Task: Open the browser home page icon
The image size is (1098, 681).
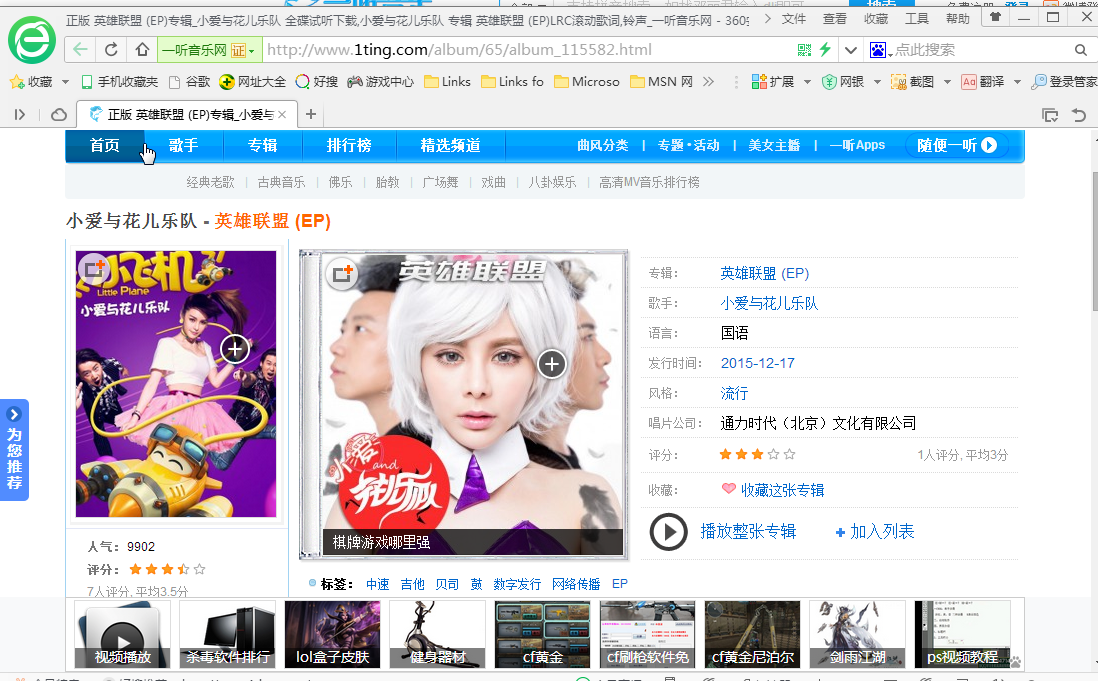Action: pos(142,50)
